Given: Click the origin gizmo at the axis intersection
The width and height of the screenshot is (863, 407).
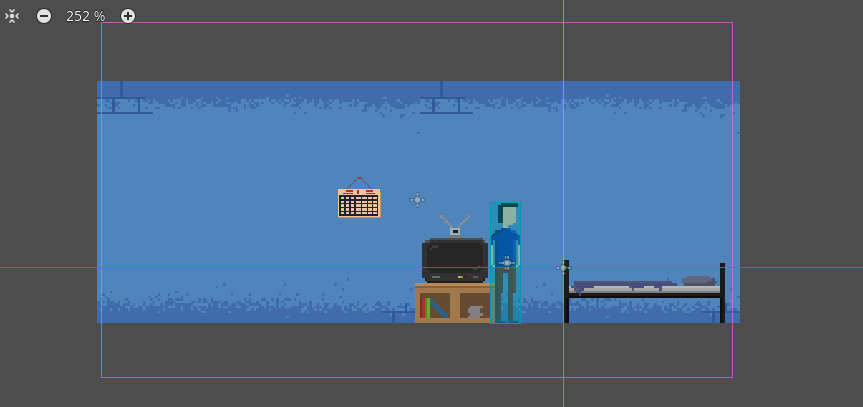Looking at the screenshot, I should tap(563, 268).
